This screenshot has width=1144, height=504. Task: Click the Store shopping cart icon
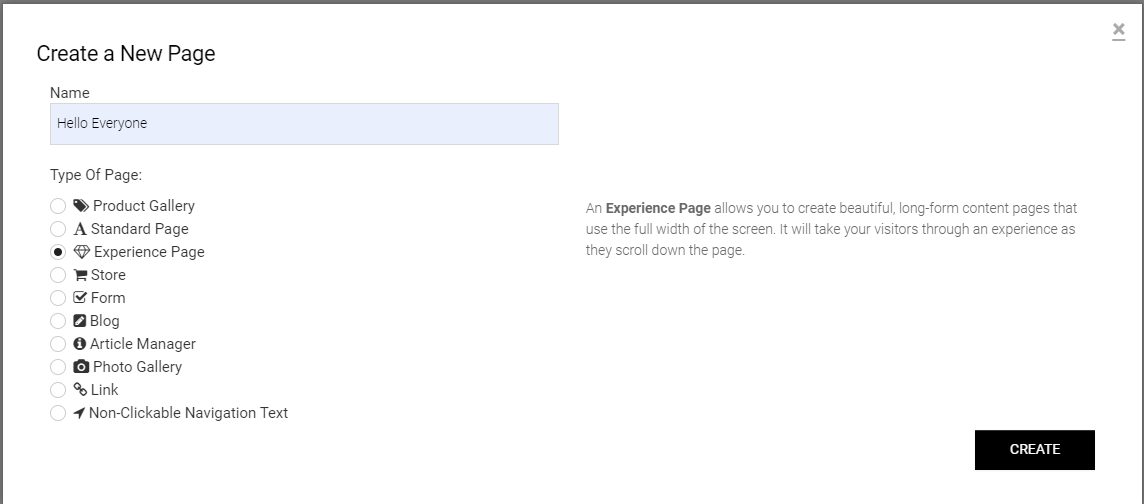coord(81,275)
